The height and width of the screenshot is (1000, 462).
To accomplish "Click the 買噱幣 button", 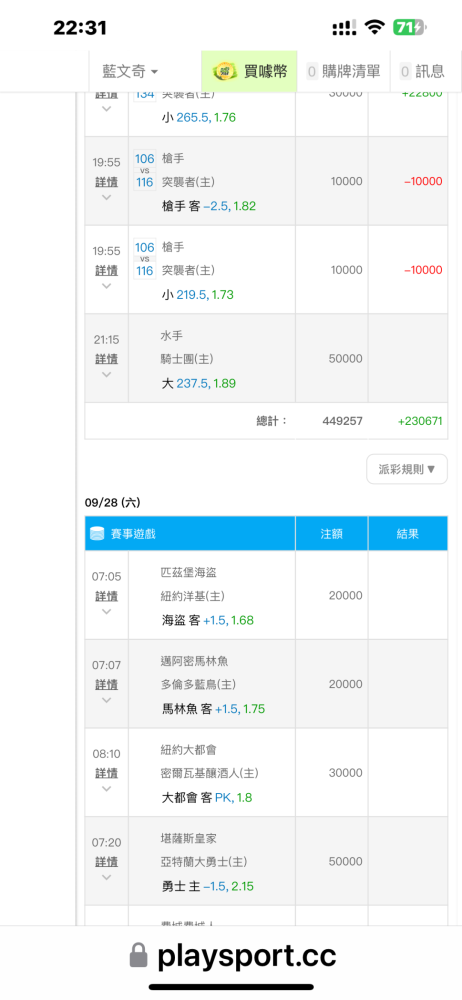I will click(249, 71).
